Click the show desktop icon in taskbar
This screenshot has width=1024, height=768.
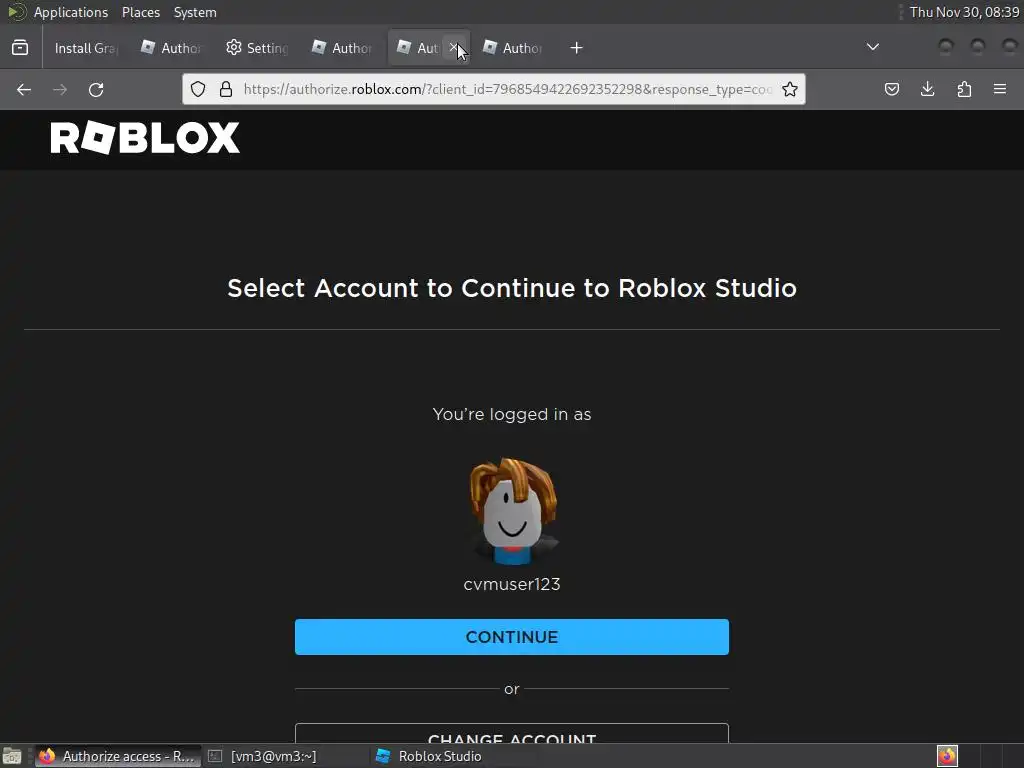coord(12,756)
